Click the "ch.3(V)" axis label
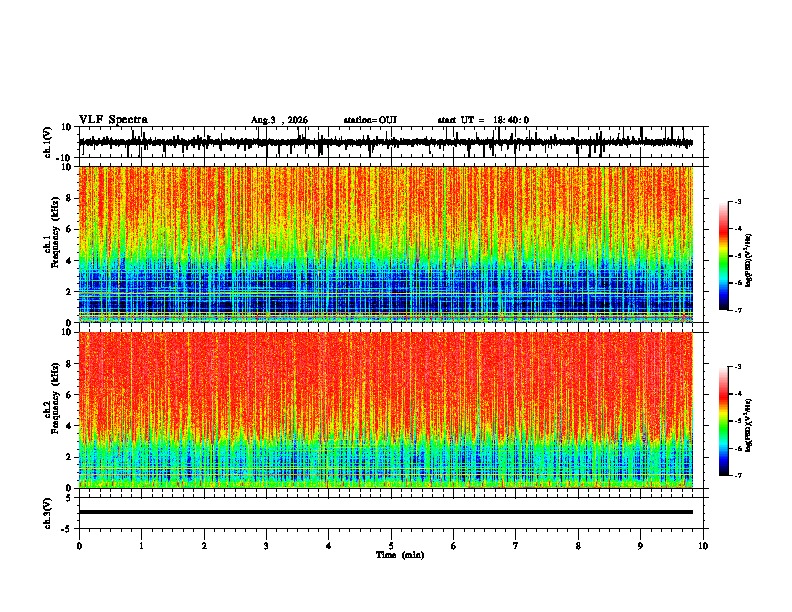The width and height of the screenshot is (792, 612). pos(48,513)
